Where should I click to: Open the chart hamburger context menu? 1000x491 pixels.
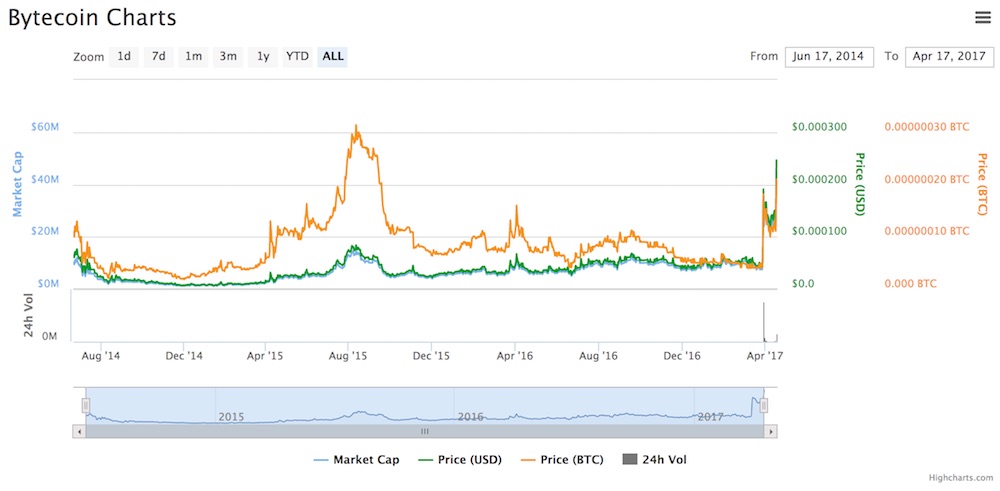click(983, 18)
